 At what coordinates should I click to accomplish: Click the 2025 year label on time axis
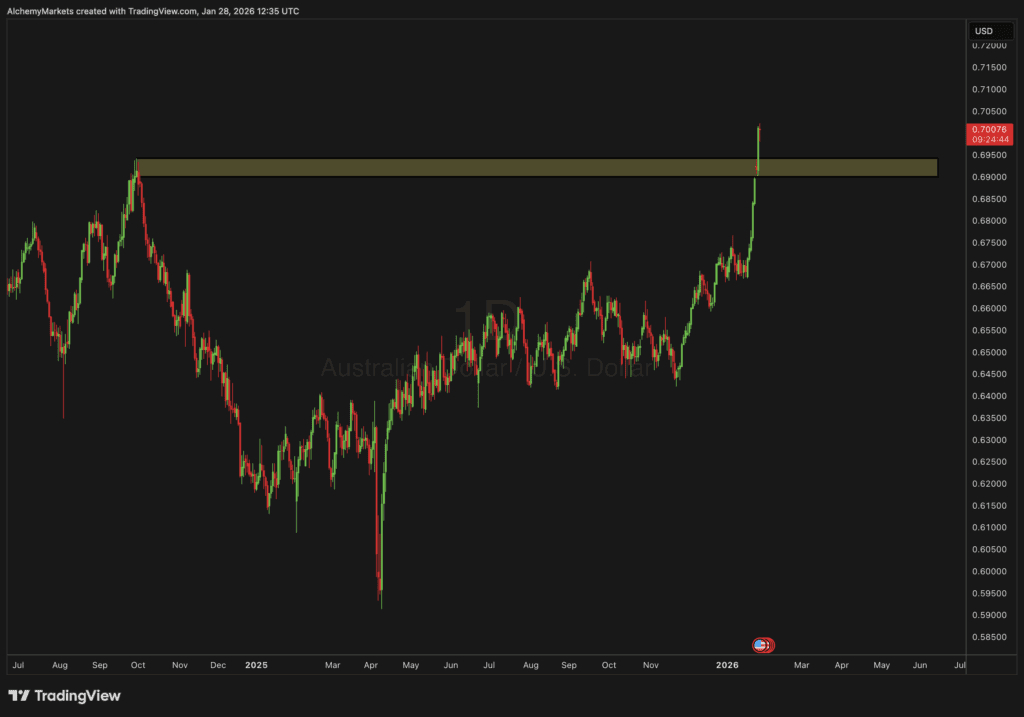point(256,665)
